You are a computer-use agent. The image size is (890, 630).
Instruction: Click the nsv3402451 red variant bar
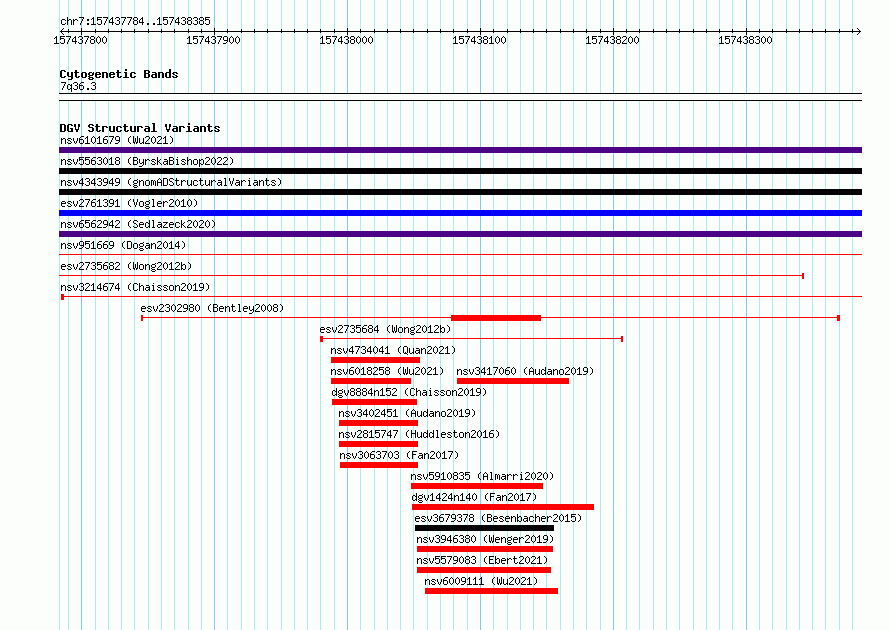(379, 423)
